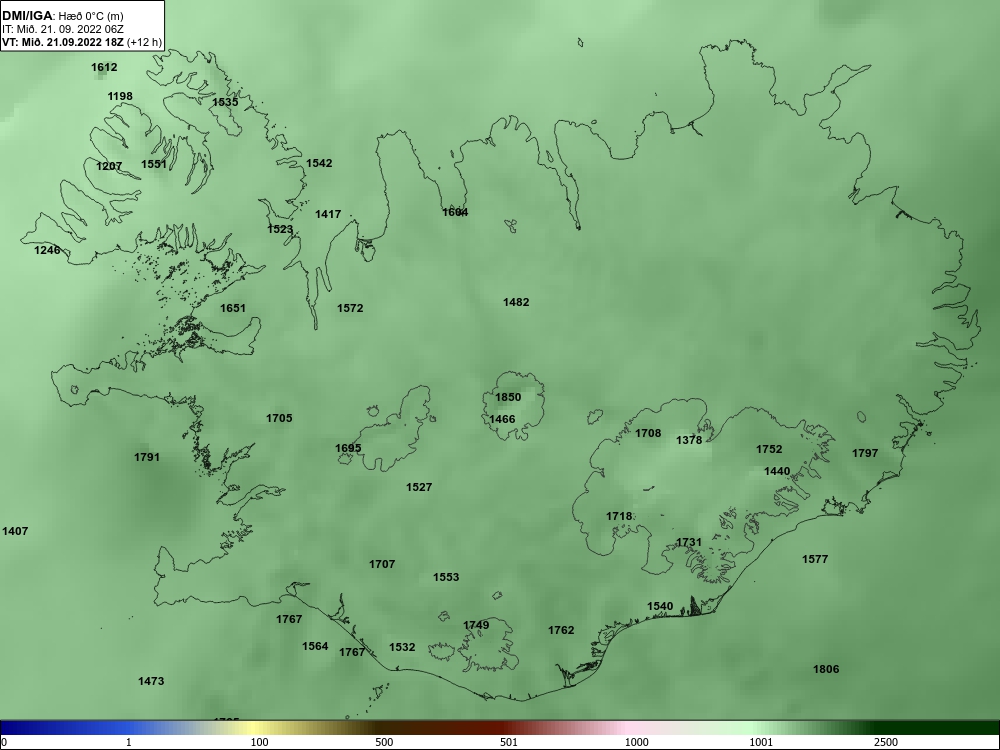Click the 1718 height value
The width and height of the screenshot is (1000, 750).
point(619,517)
